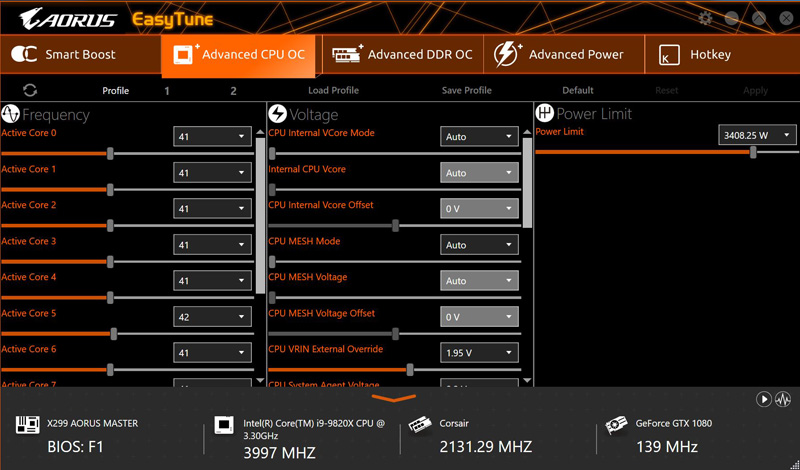The width and height of the screenshot is (800, 470).
Task: Click the Corsair memory module icon
Action: tap(420, 425)
